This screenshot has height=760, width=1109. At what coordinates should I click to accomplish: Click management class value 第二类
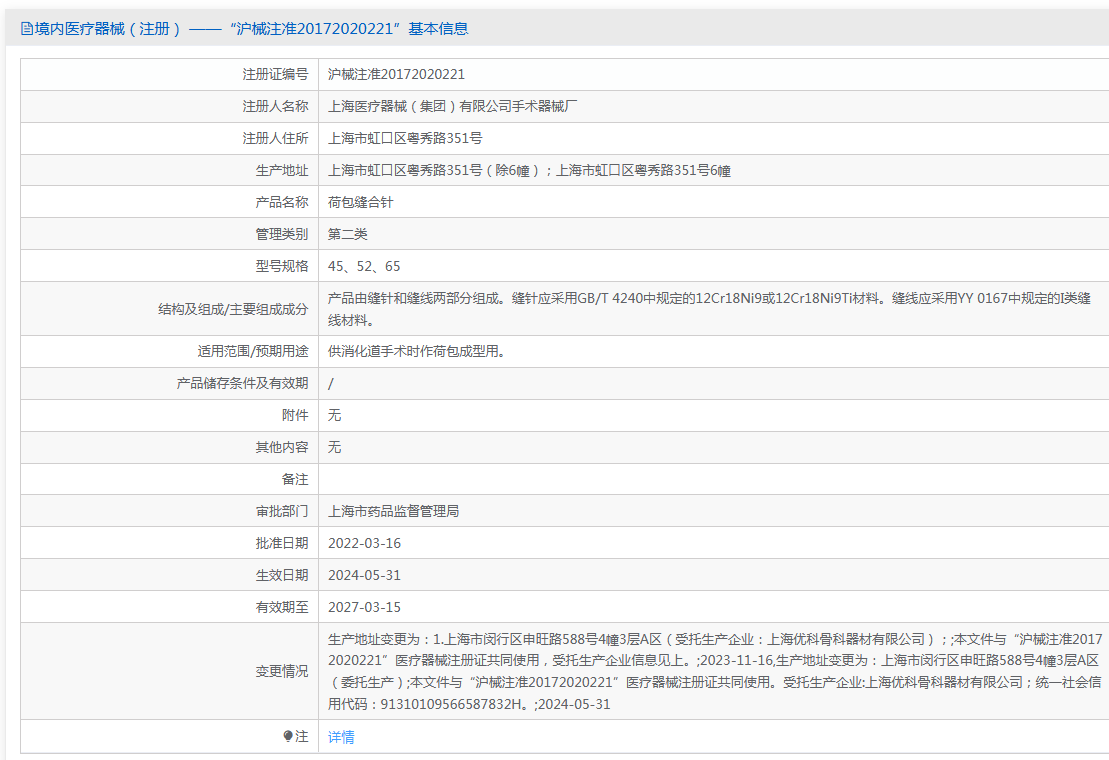[x=347, y=234]
